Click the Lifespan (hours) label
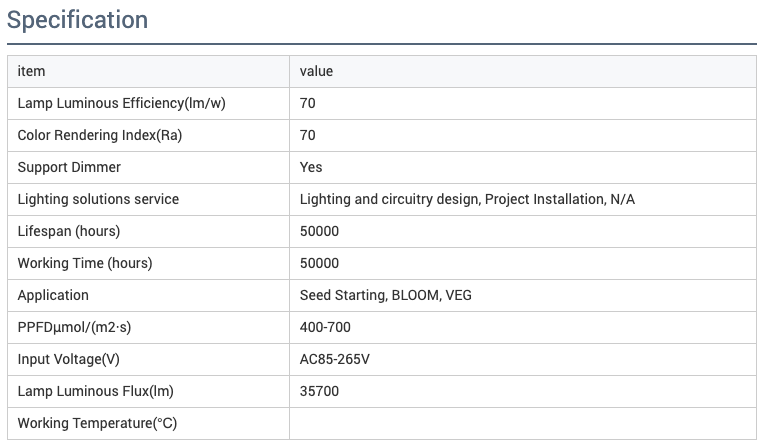The width and height of the screenshot is (767, 440). tap(69, 231)
